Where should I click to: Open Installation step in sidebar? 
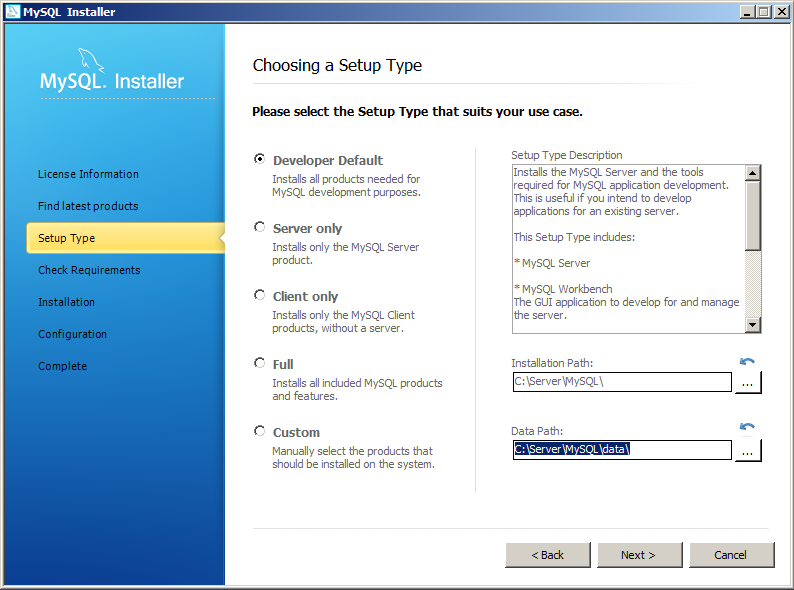click(x=66, y=302)
